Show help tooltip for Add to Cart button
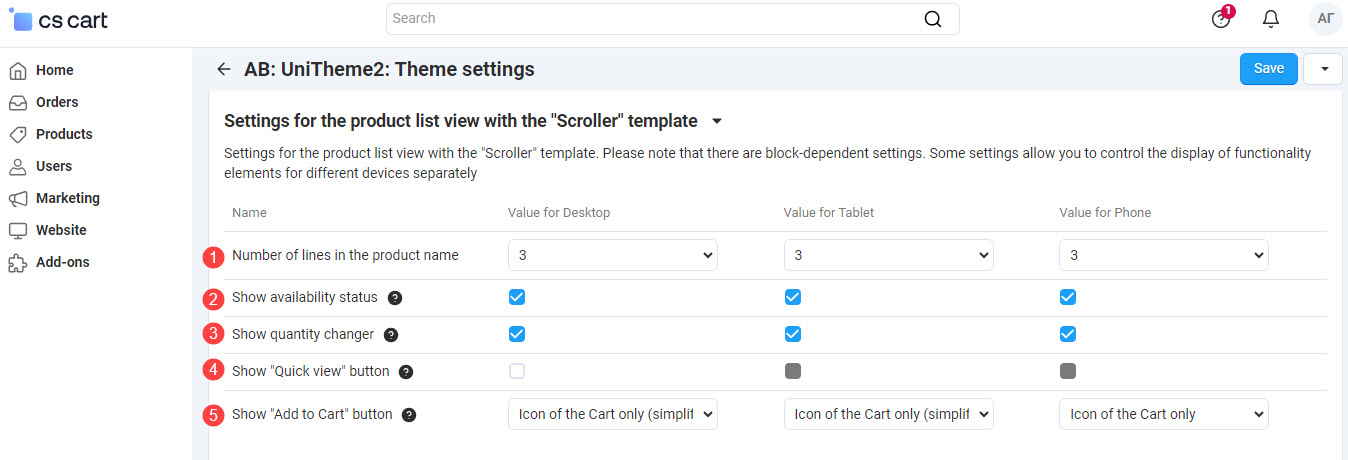The width and height of the screenshot is (1348, 460). 409,414
